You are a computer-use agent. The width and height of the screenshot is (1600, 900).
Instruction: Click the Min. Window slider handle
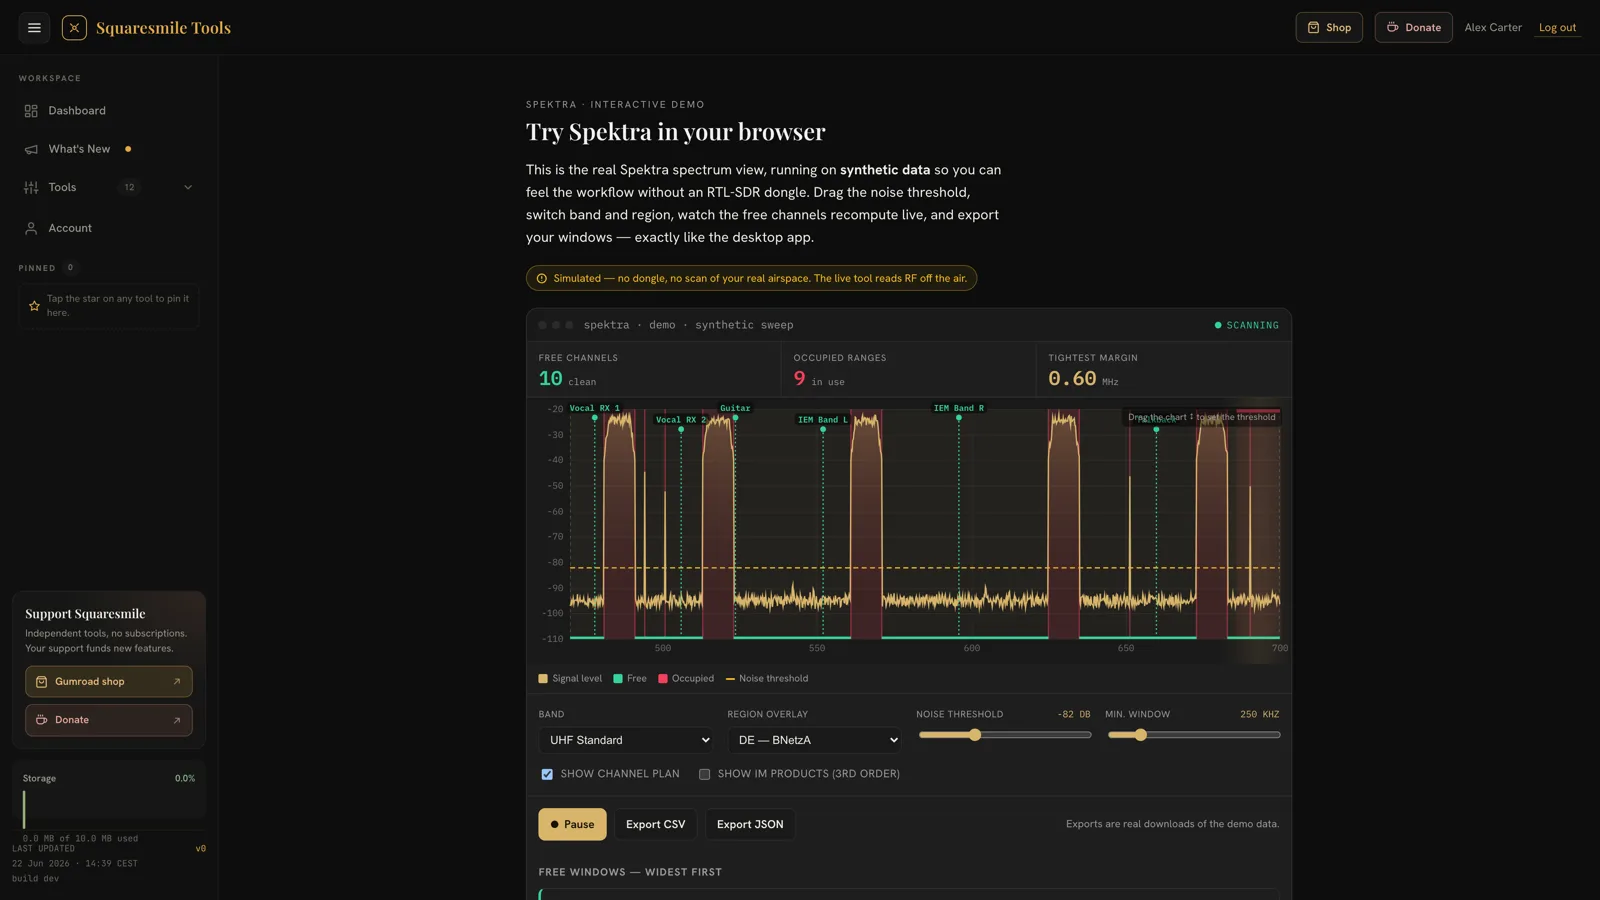(1140, 735)
